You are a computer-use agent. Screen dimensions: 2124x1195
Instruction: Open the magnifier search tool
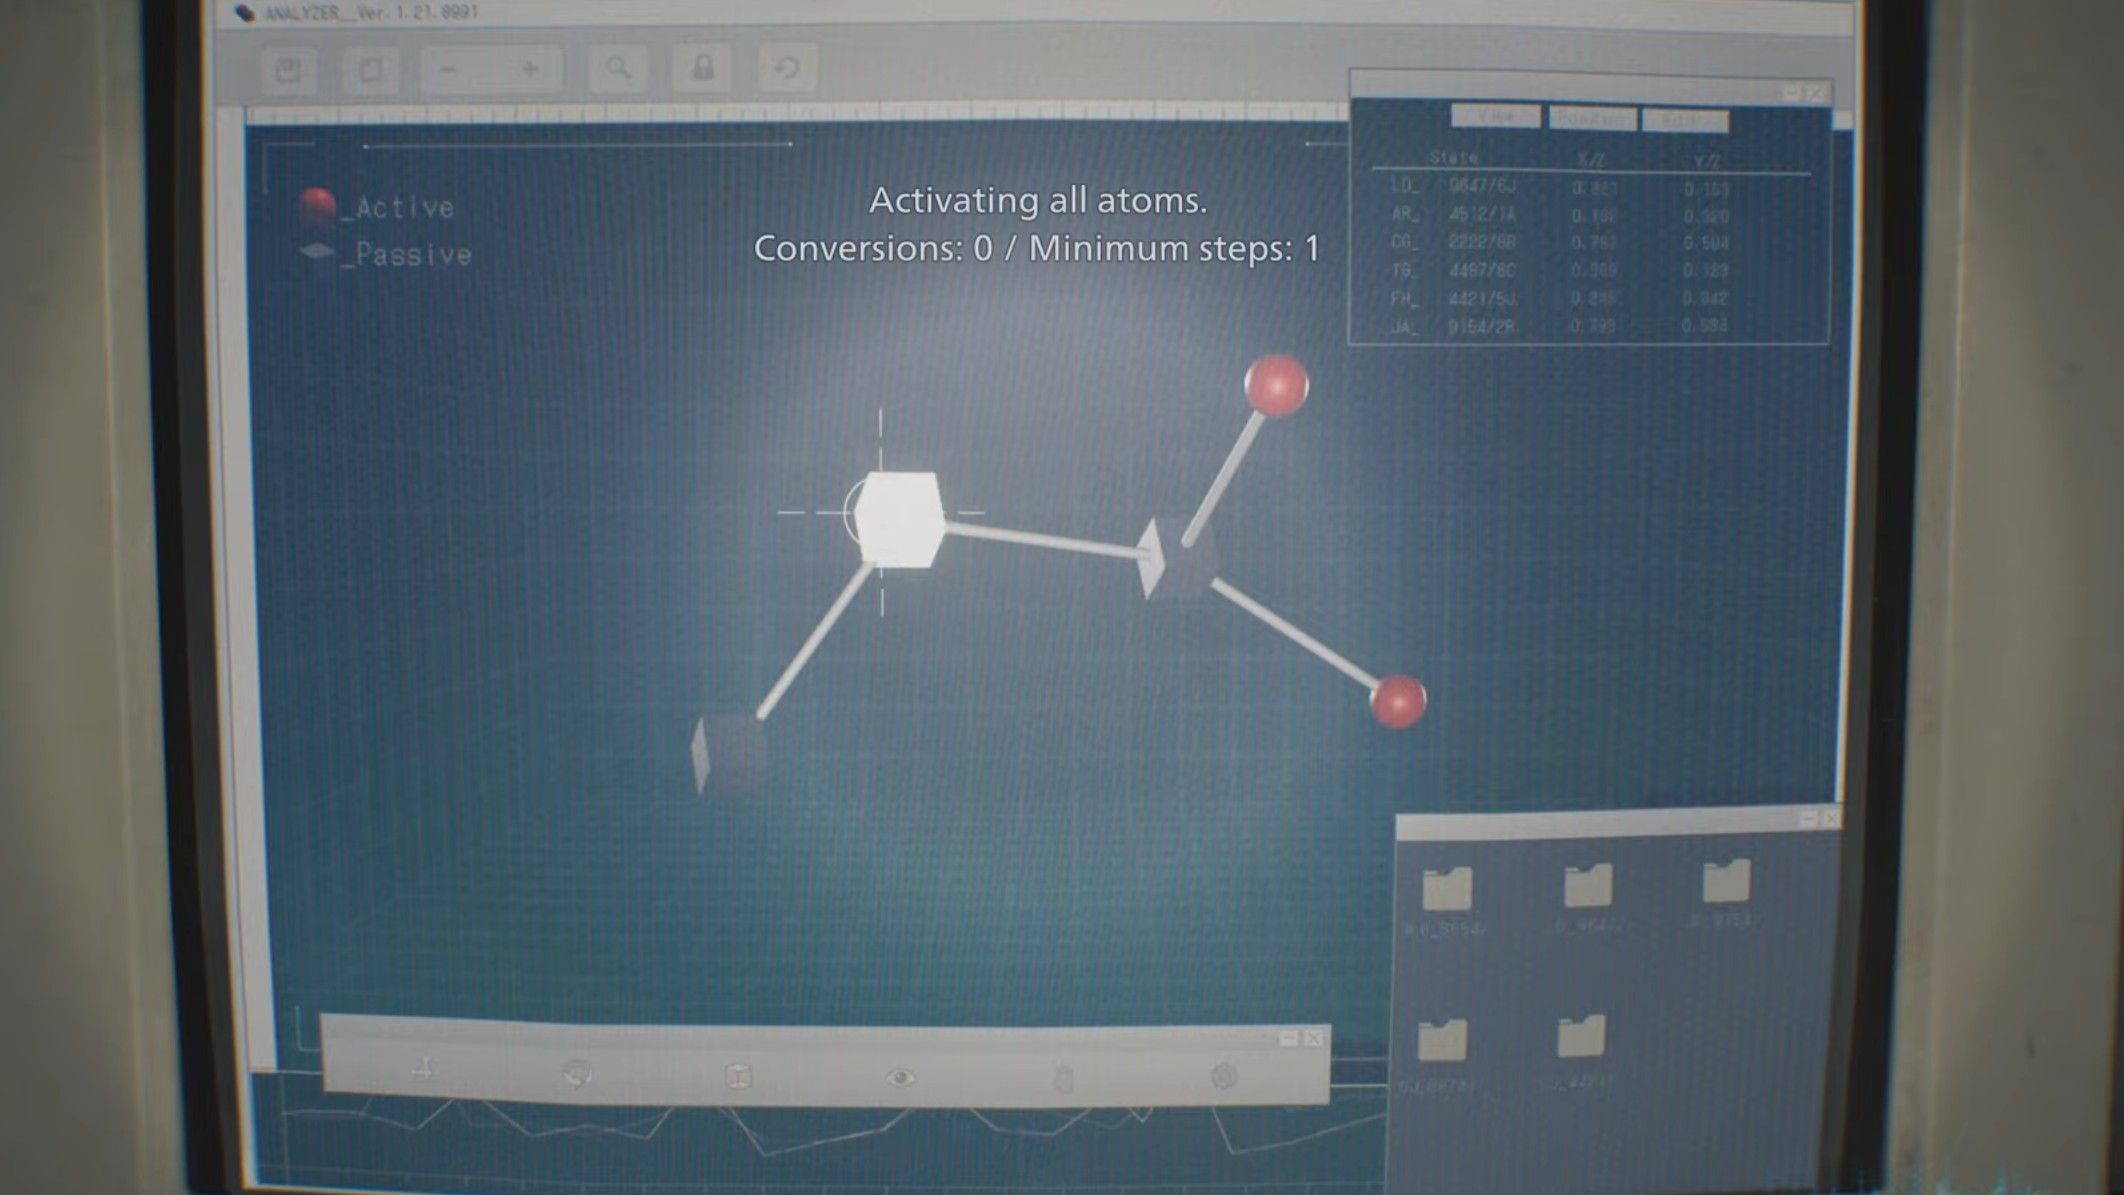click(618, 68)
